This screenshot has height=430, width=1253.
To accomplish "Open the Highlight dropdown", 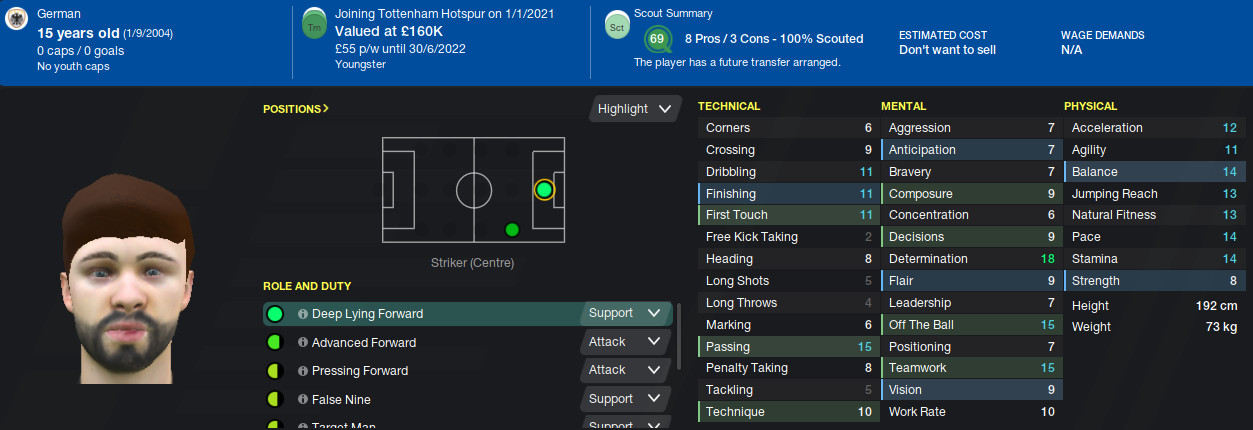I will (634, 109).
